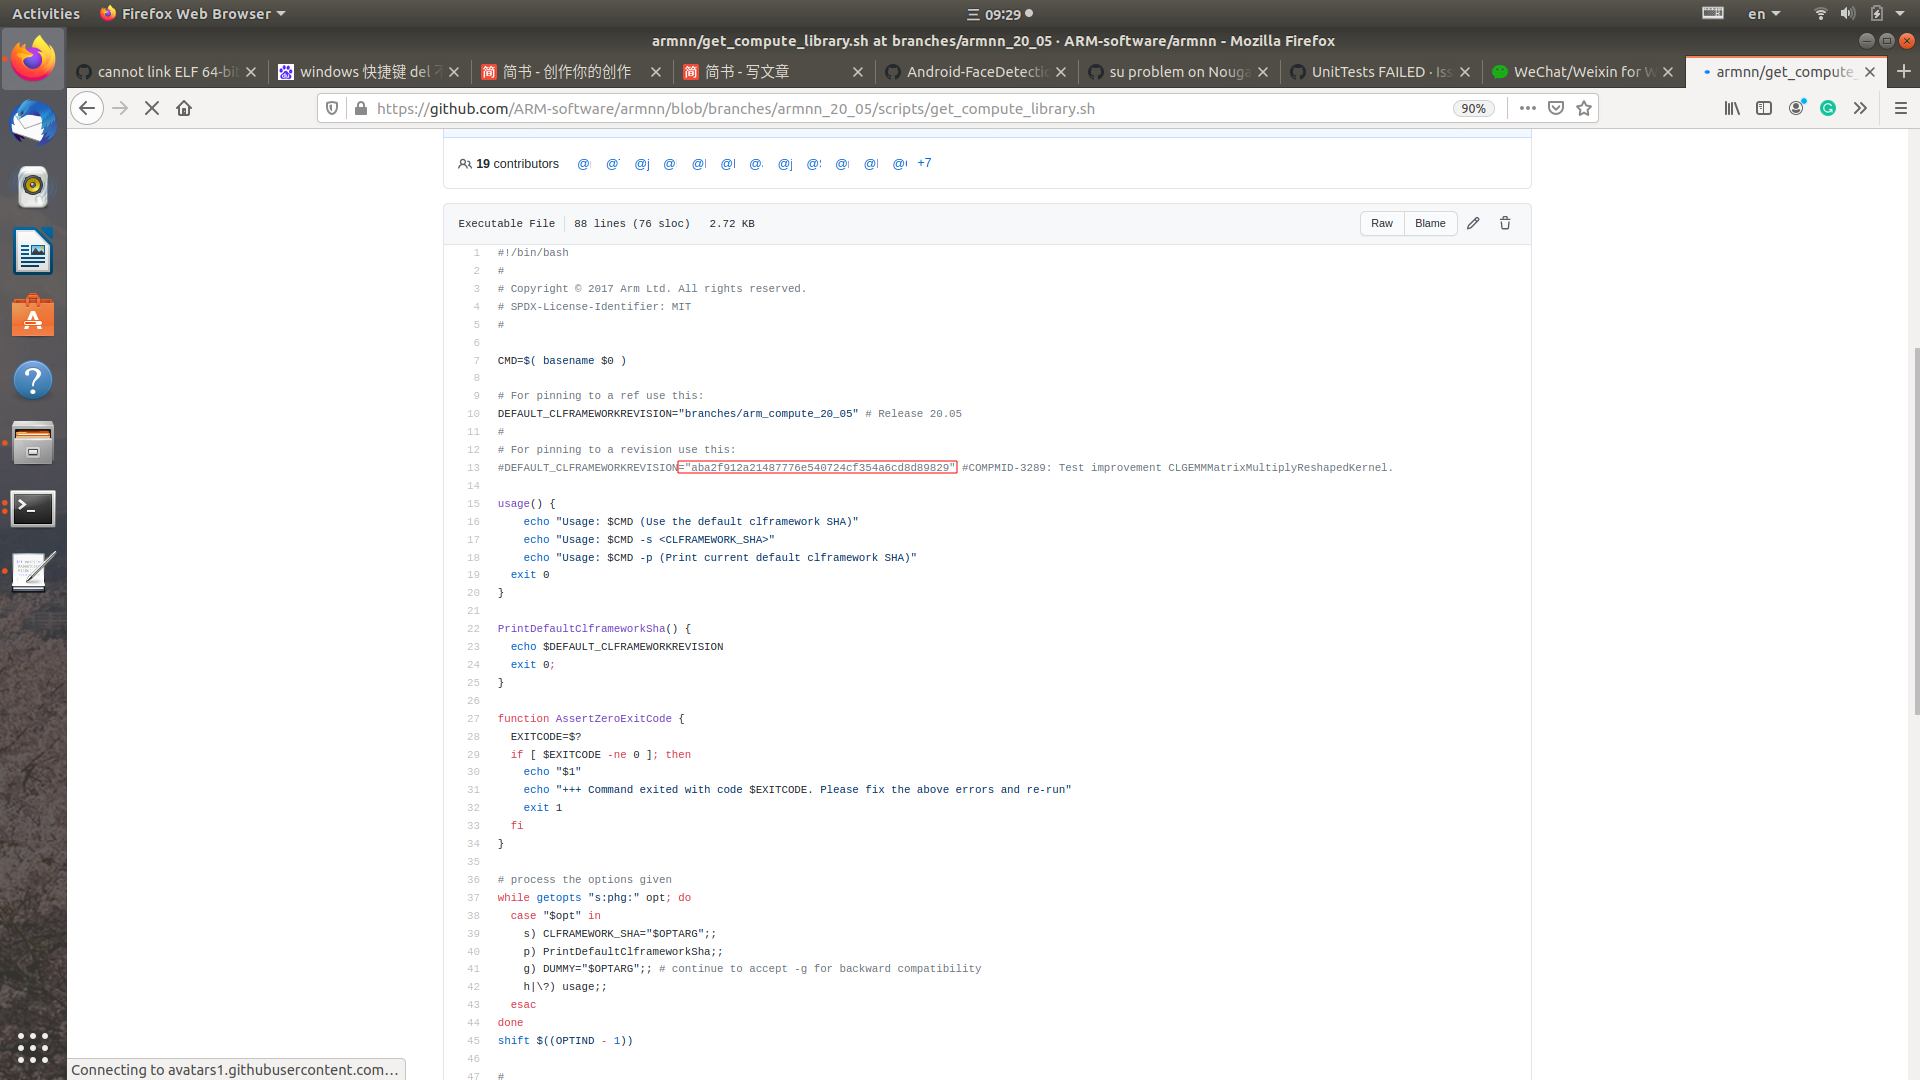Open the 09:29 clock calendar
This screenshot has height=1080, width=1920.
click(1000, 14)
